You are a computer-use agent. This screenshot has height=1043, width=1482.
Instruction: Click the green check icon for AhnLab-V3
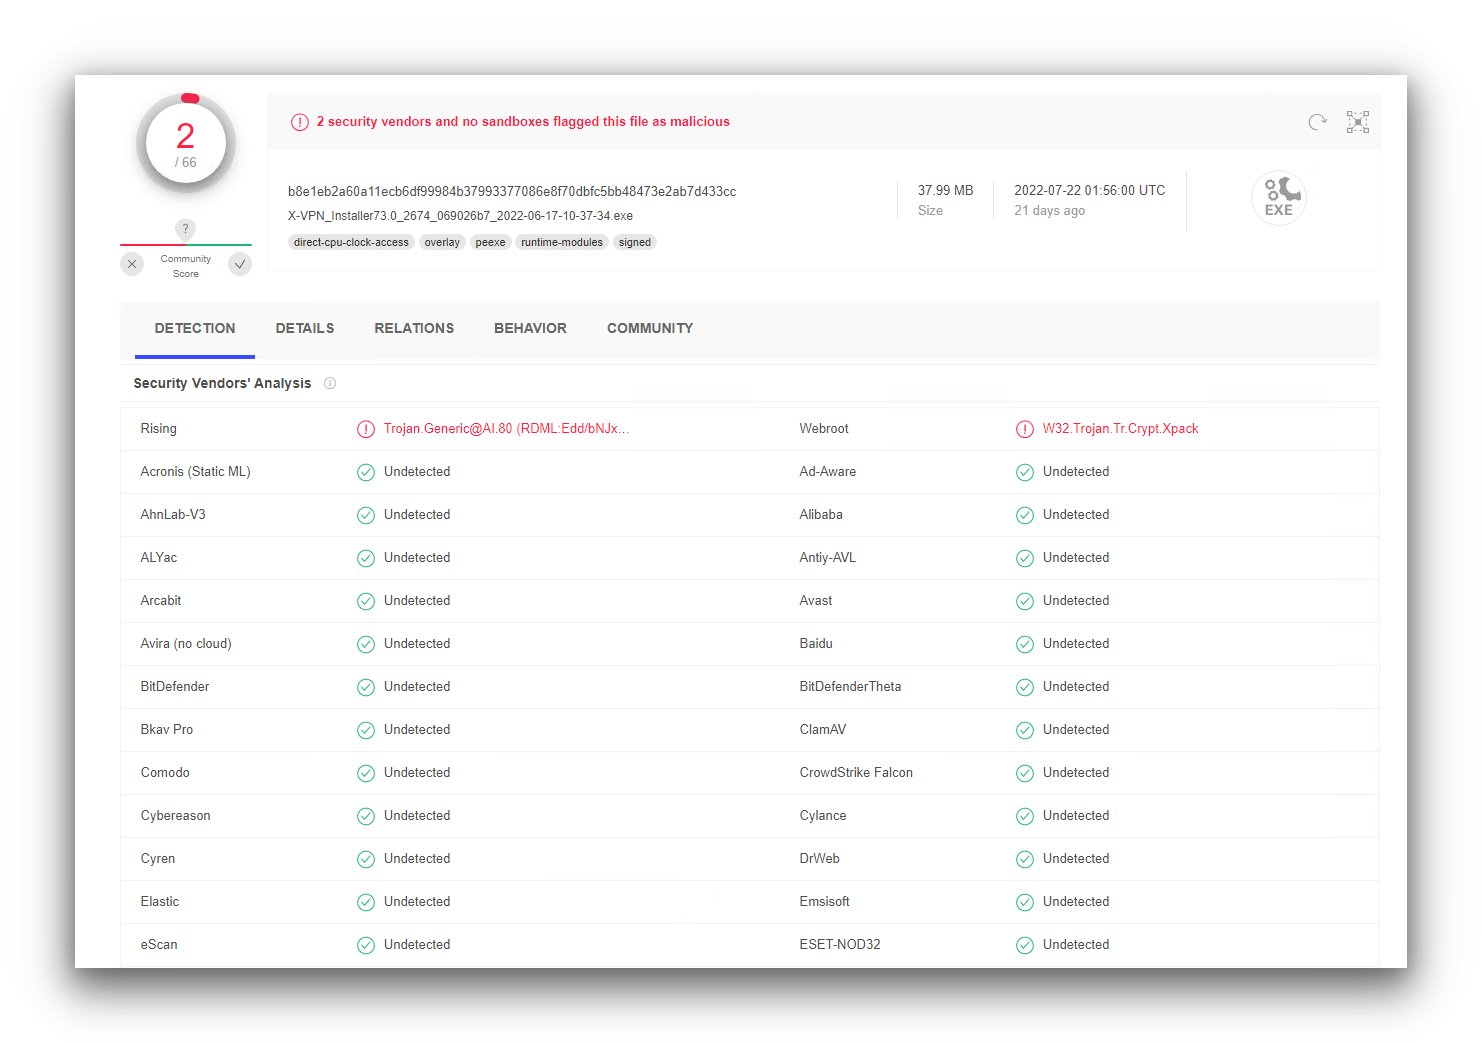tap(366, 515)
